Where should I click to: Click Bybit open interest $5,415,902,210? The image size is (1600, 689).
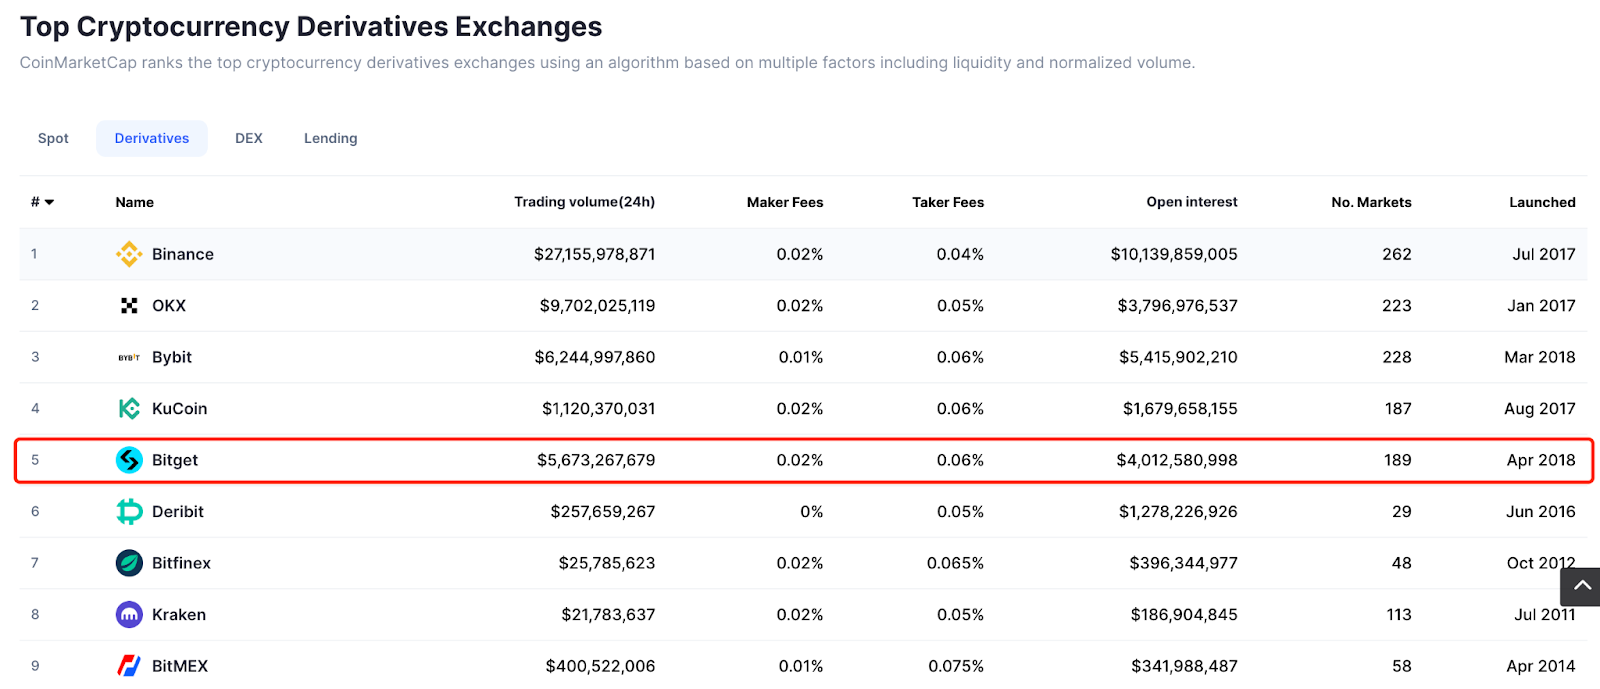click(x=1178, y=357)
